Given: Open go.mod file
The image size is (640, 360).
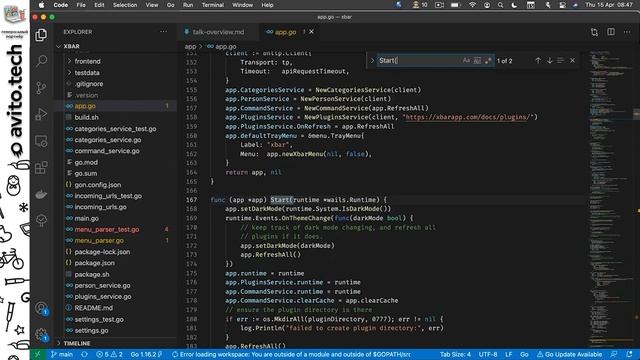Looking at the screenshot, I should [86, 162].
